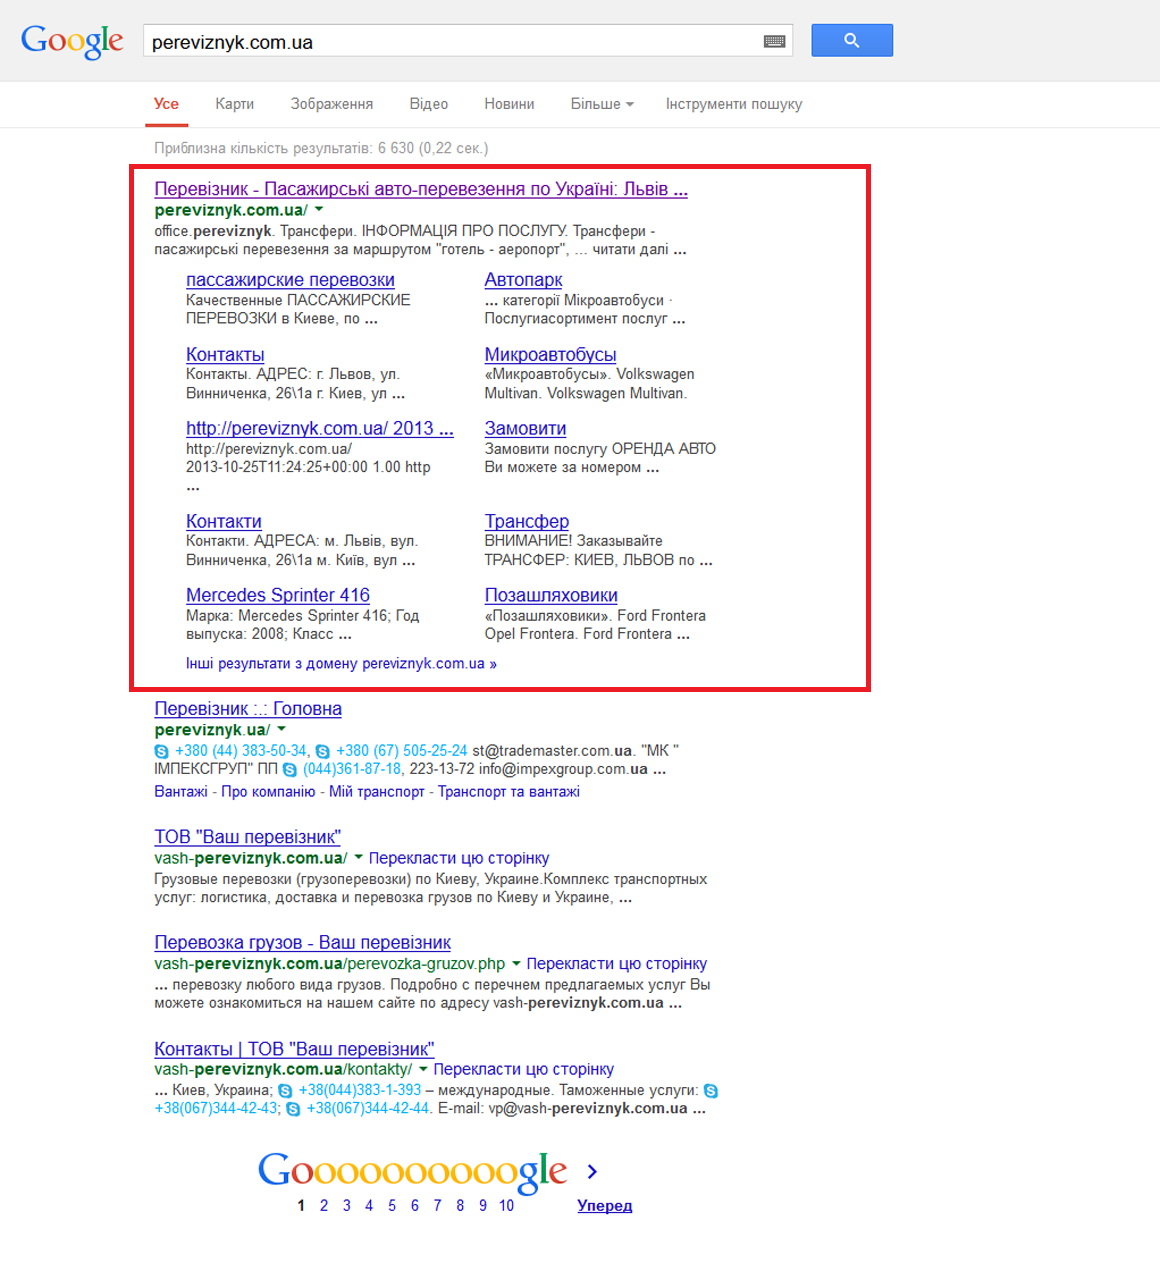Go to results page 7
Viewport: 1160px width, 1275px height.
437,1206
